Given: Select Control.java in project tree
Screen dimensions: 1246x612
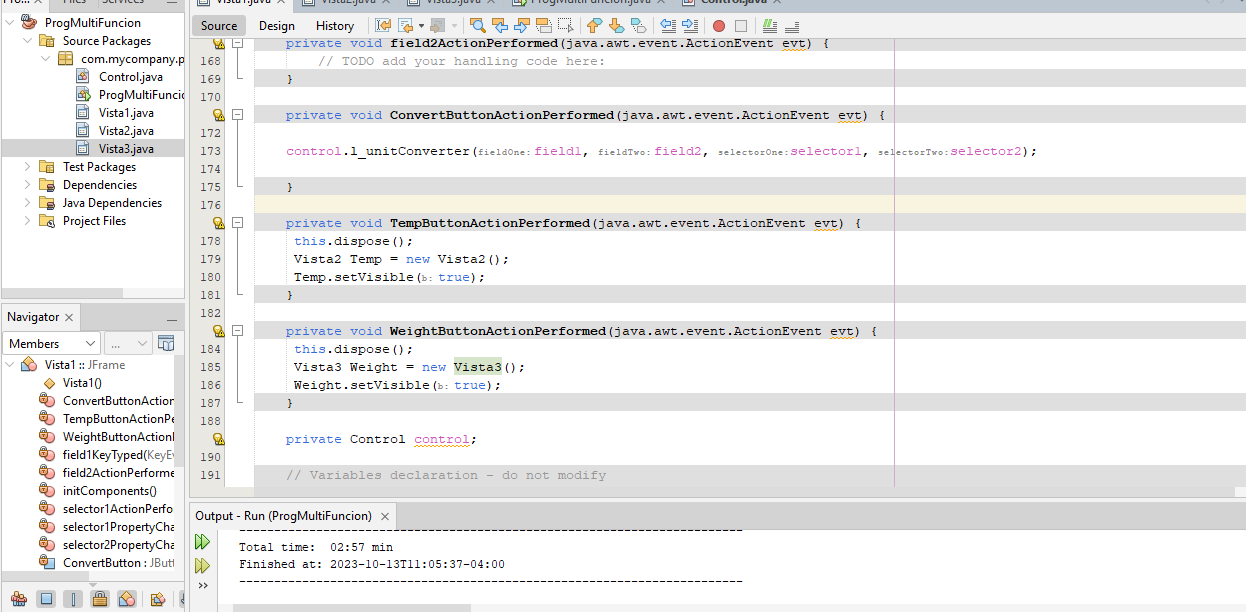Looking at the screenshot, I should (x=130, y=77).
